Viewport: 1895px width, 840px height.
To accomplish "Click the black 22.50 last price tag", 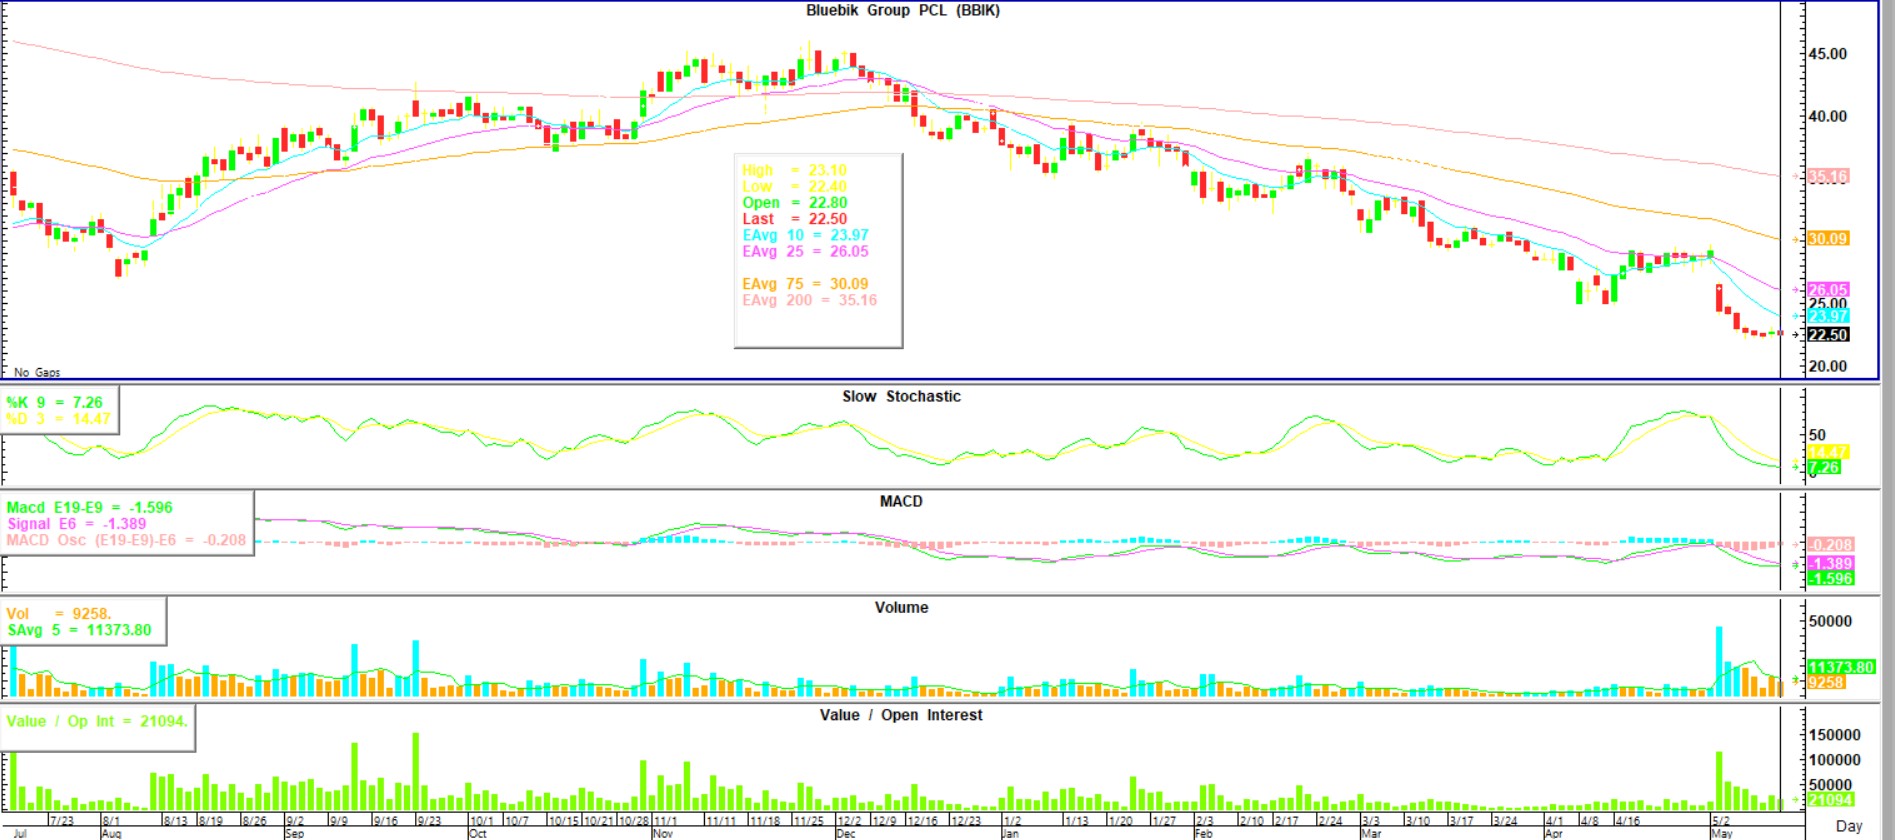I will pyautogui.click(x=1828, y=335).
